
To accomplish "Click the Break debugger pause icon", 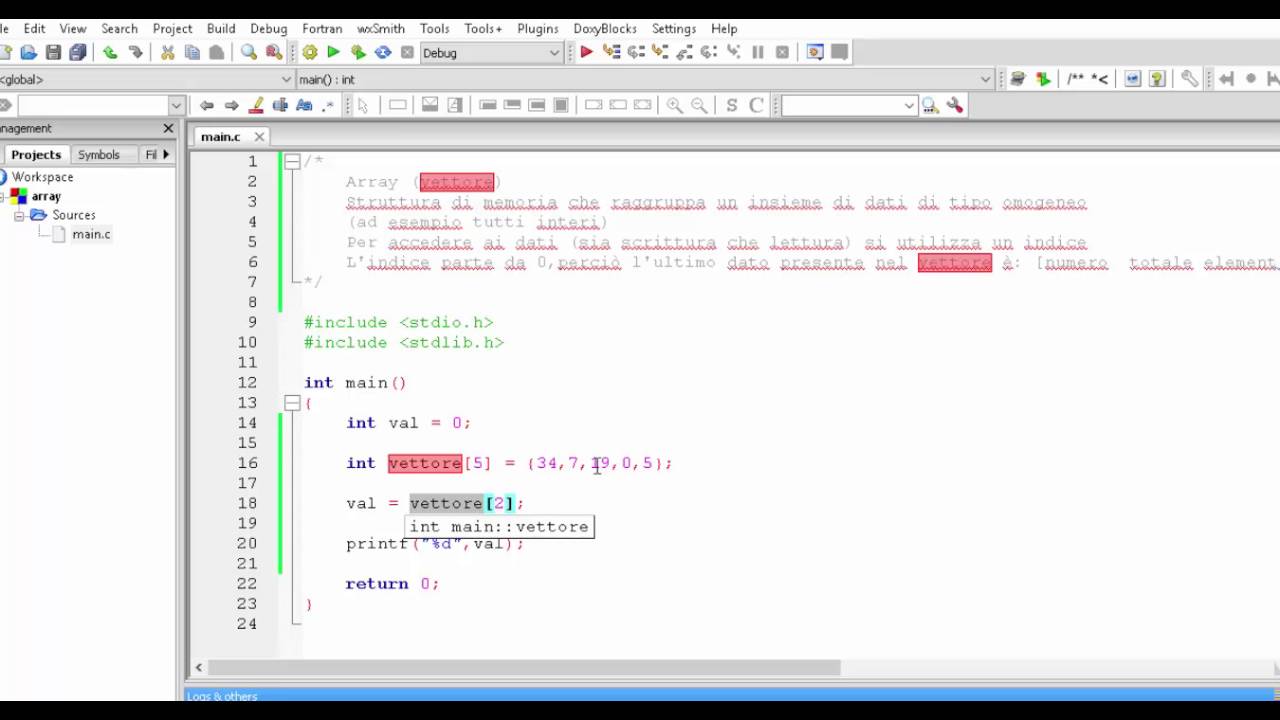I will [758, 53].
